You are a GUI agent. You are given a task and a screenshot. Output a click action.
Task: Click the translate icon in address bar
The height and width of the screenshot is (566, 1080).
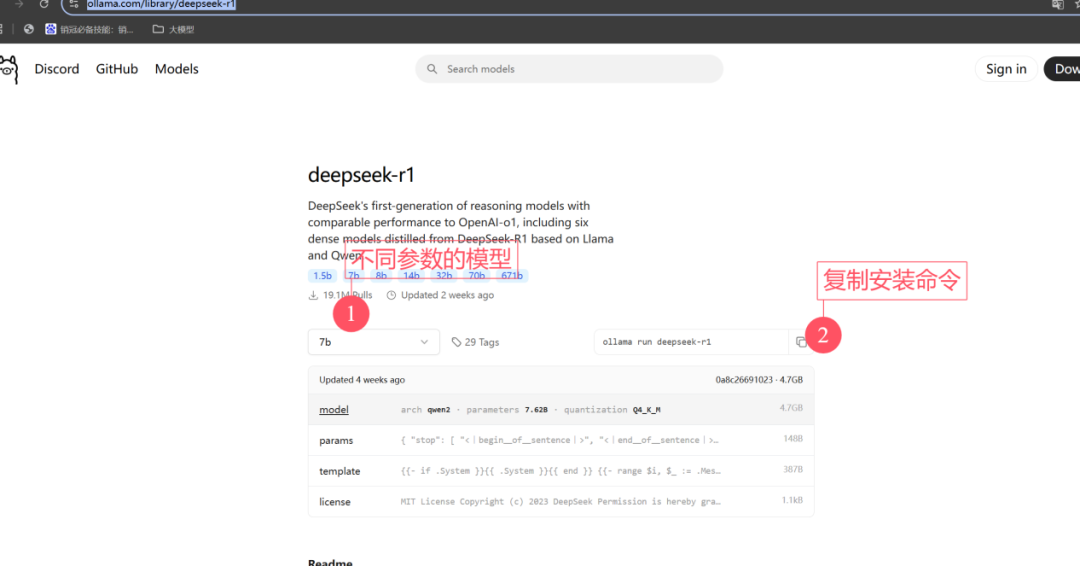coord(1057,4)
